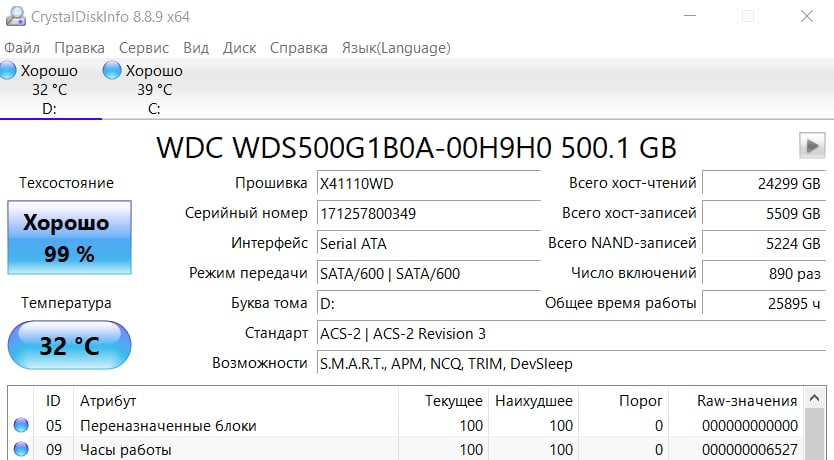Click the Прошивка field X41110WD
This screenshot has height=460, width=834.
point(429,184)
